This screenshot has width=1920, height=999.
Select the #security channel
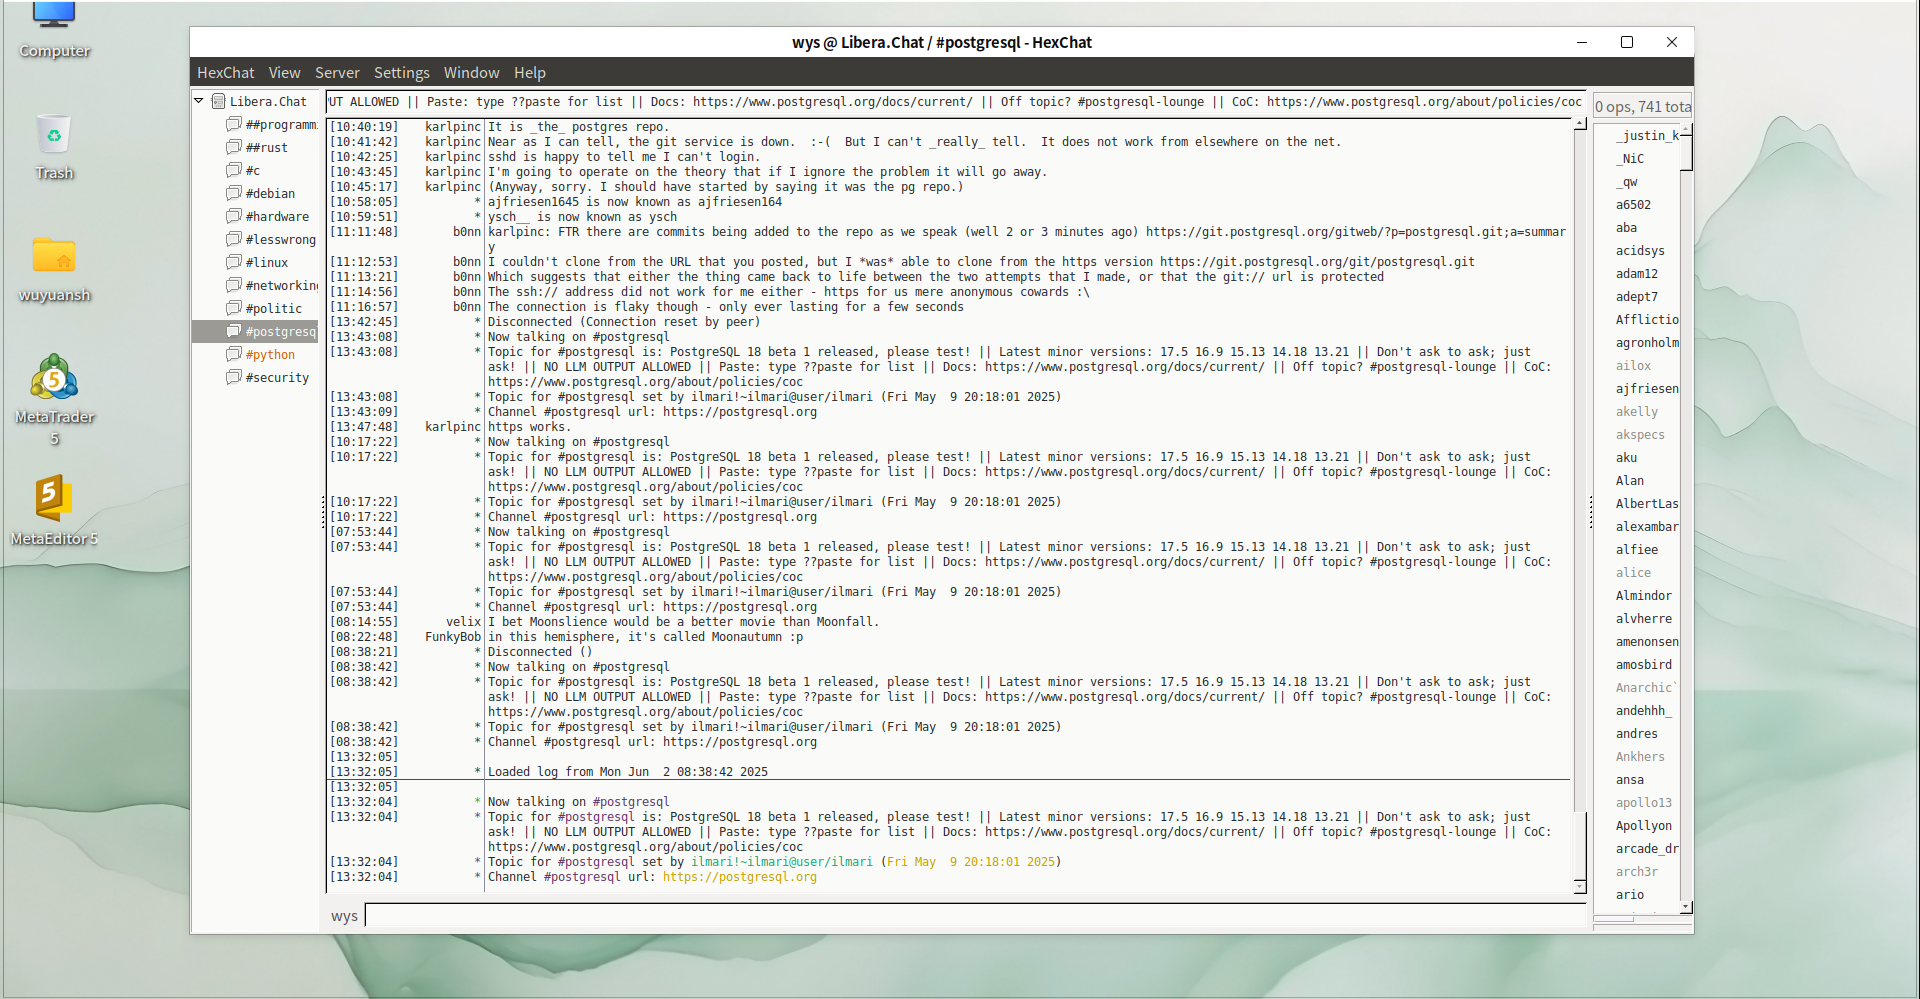tap(277, 377)
